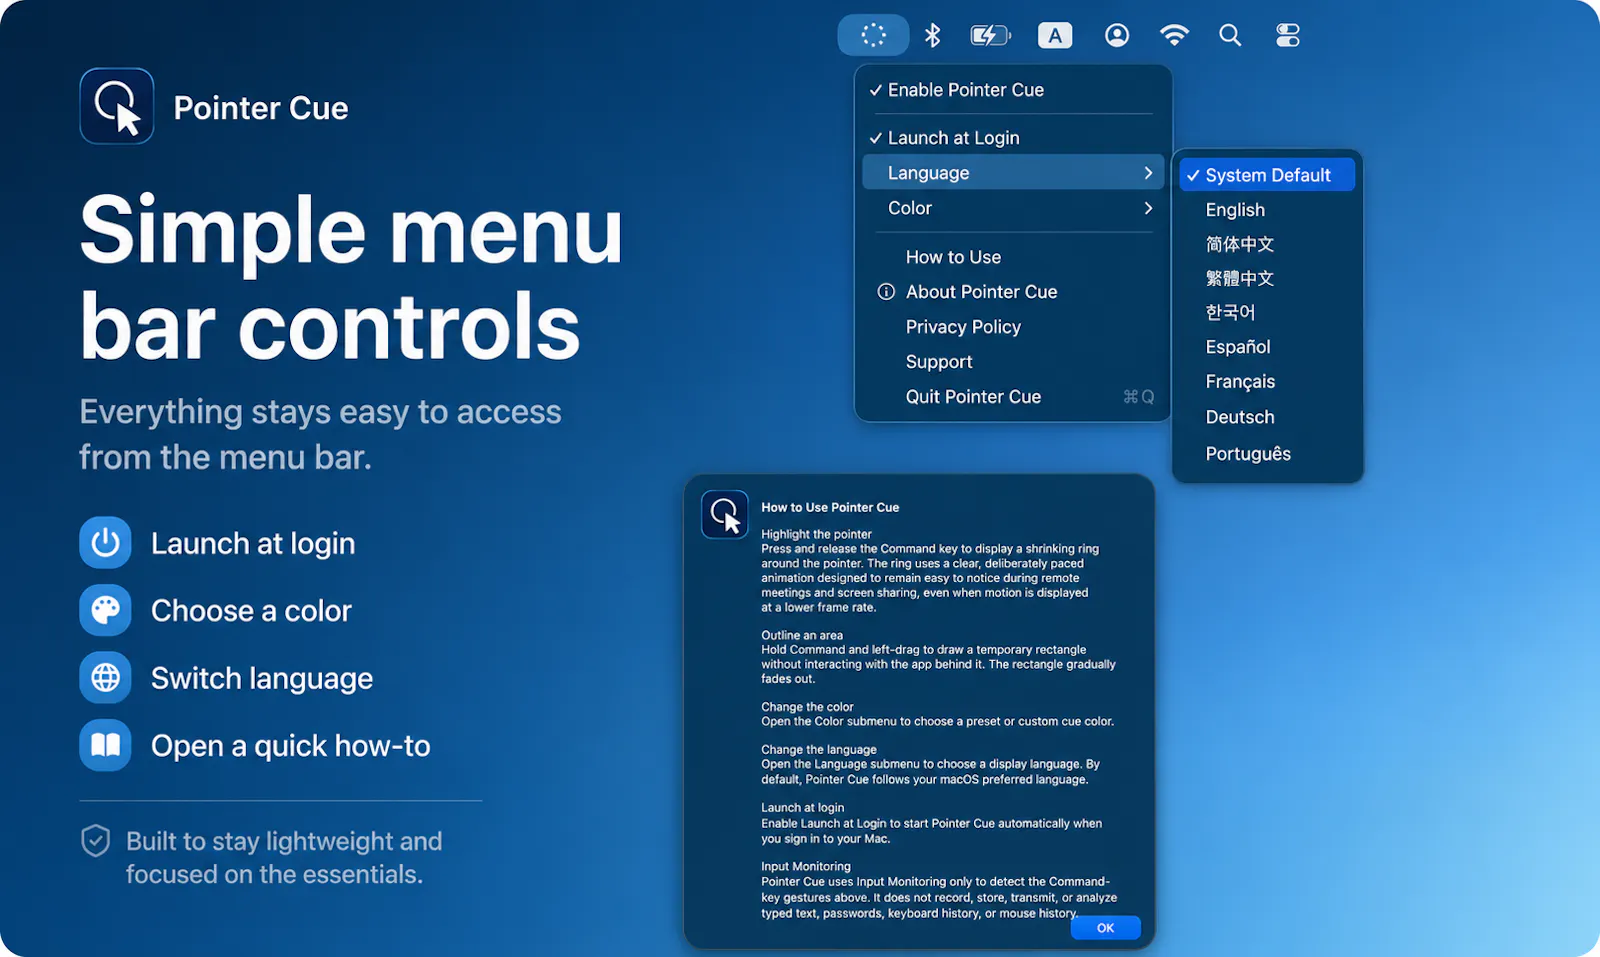
Task: Click the 'Pointer Cue' app title text
Action: point(261,108)
